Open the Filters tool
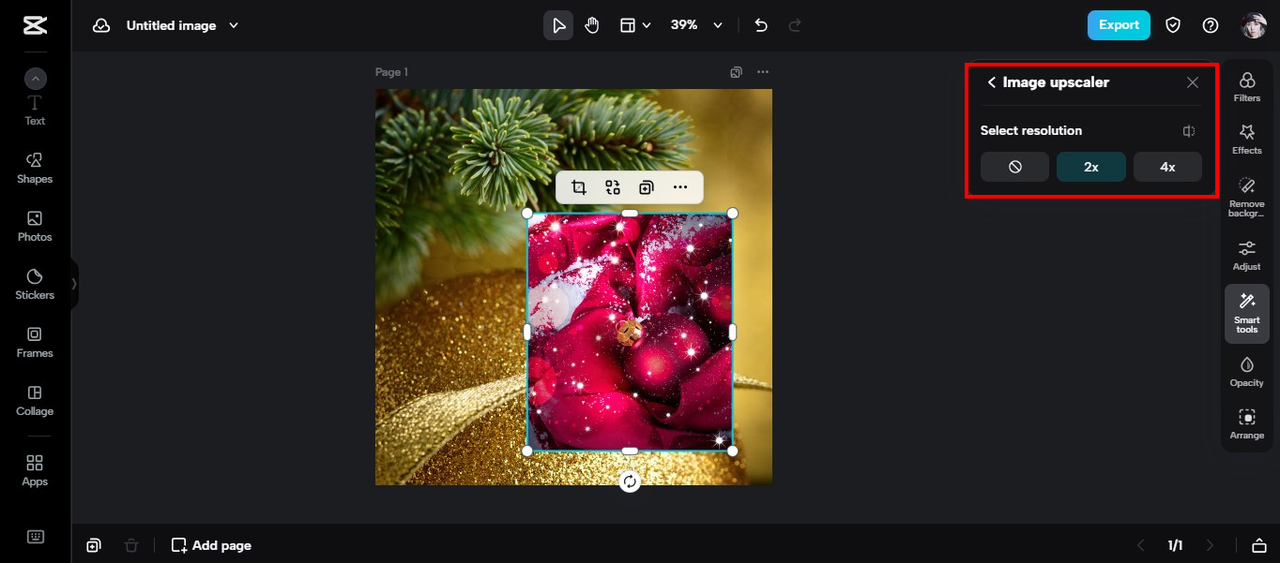The height and width of the screenshot is (563, 1280). [x=1247, y=87]
